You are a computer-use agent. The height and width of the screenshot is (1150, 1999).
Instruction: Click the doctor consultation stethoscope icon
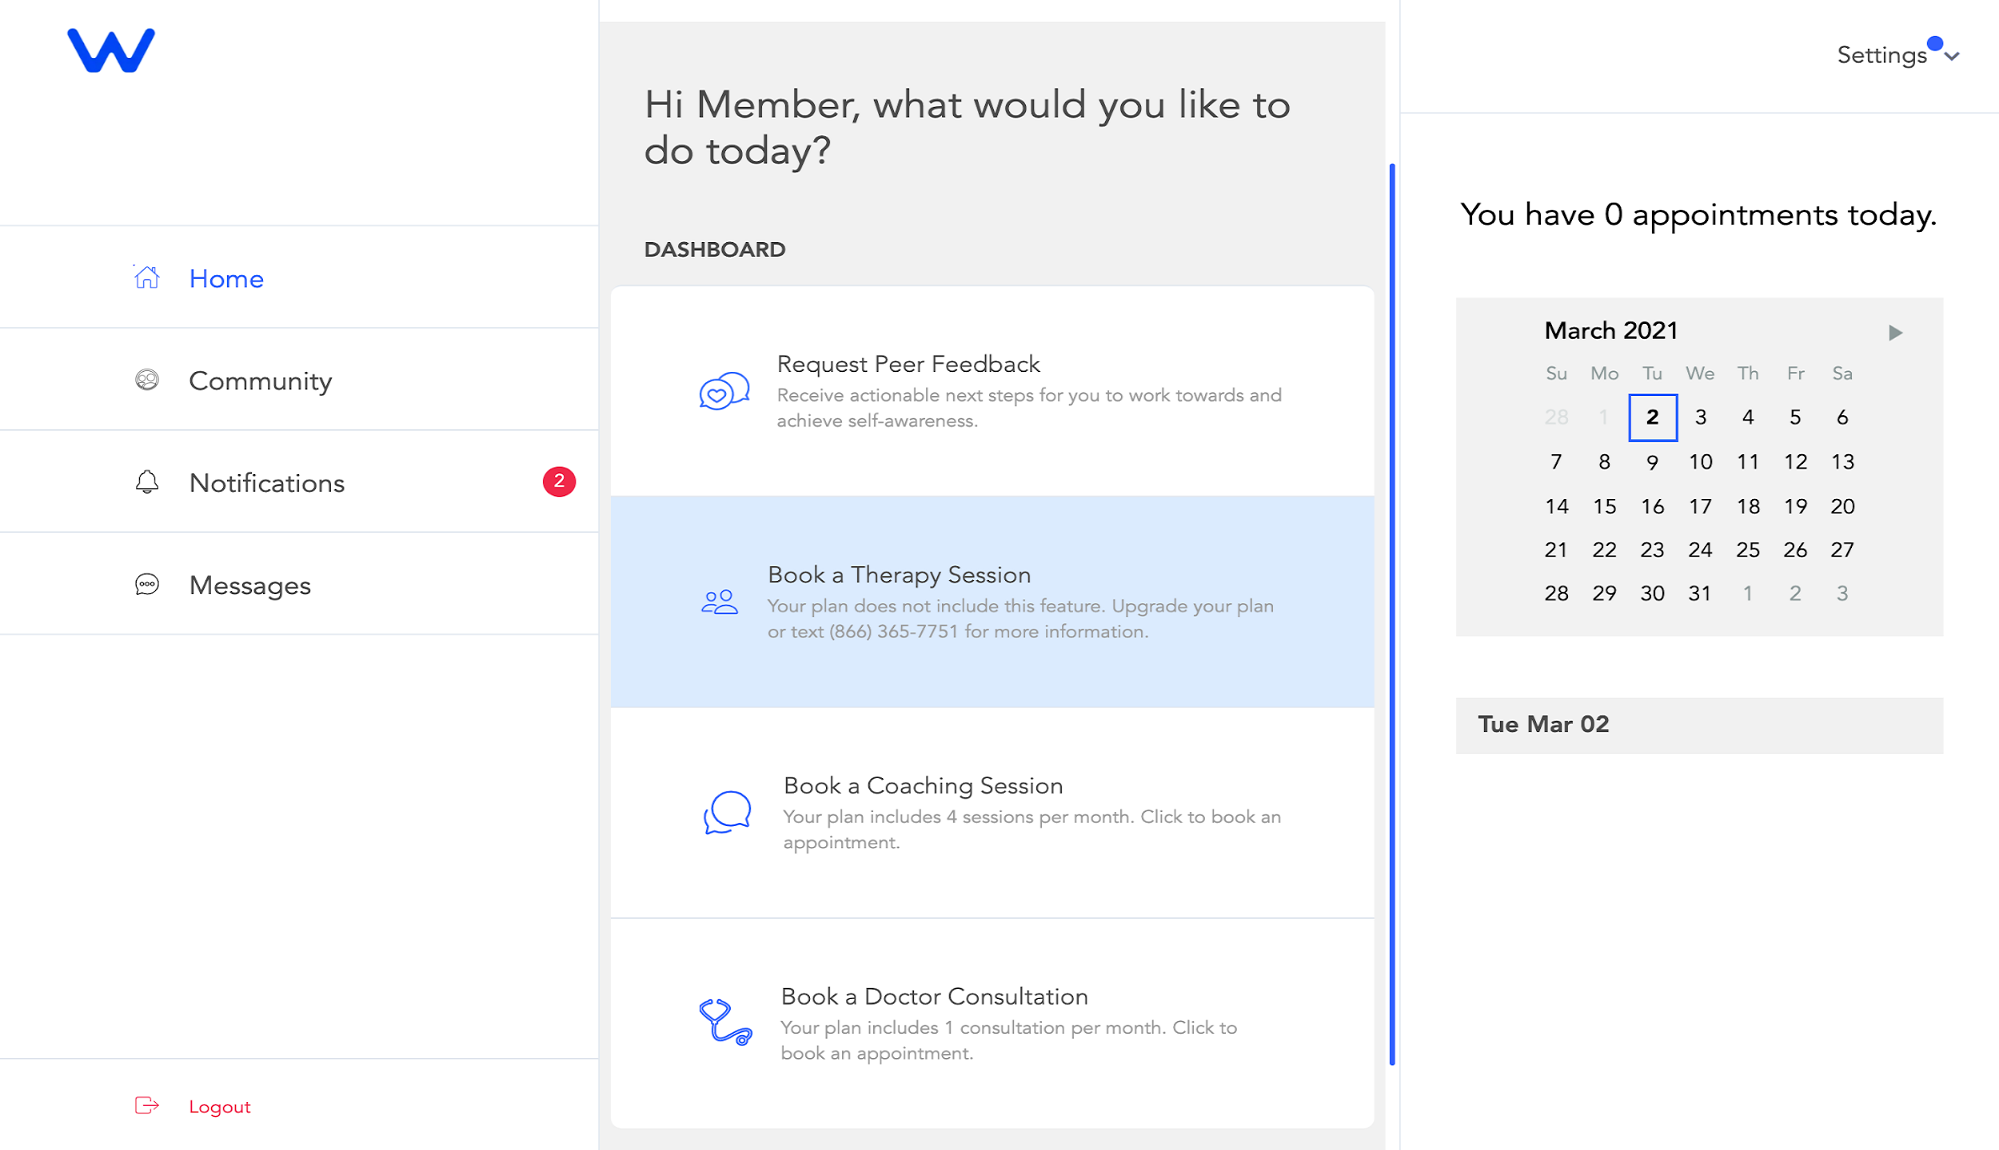coord(725,1022)
